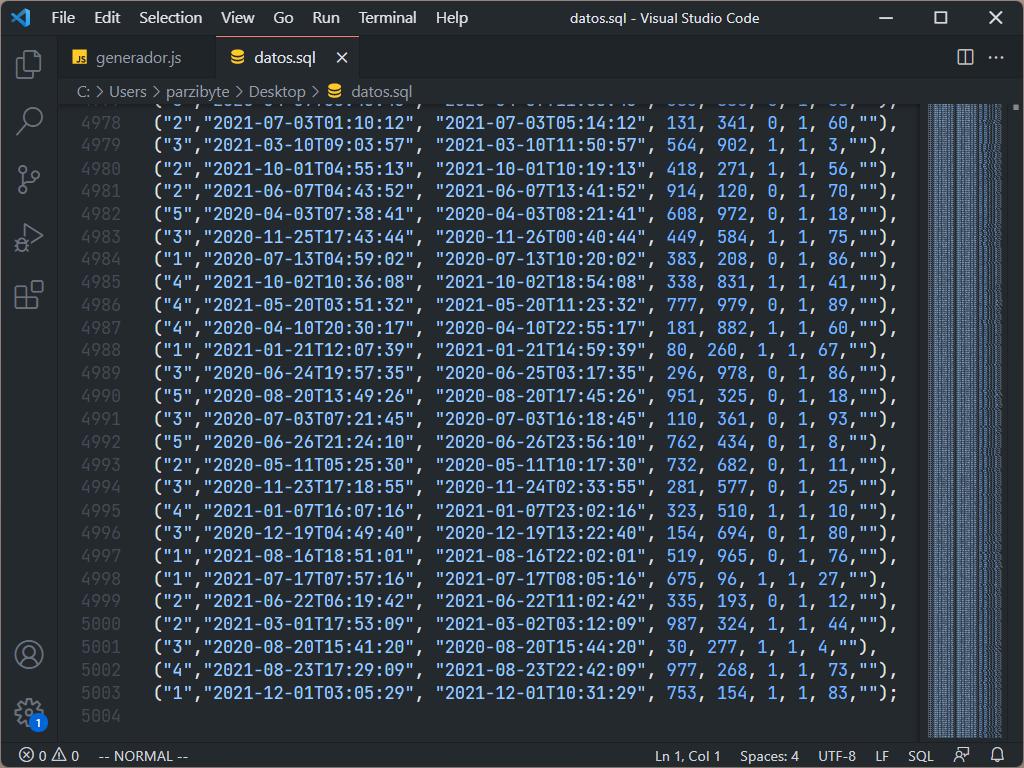Open the Terminal menu
This screenshot has height=768, width=1024.
coord(387,18)
